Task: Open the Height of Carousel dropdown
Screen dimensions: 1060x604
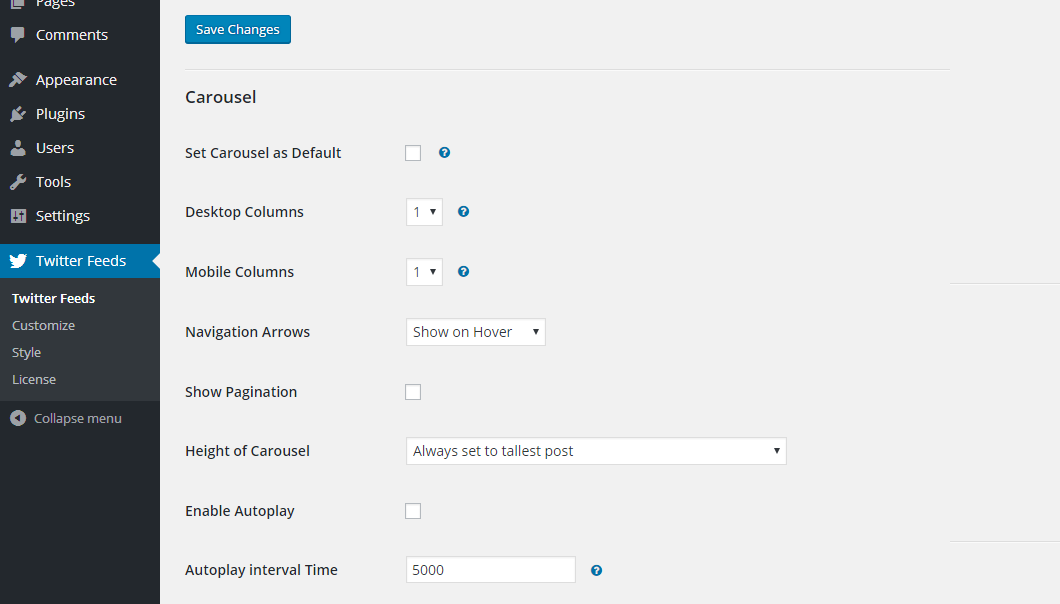Action: [x=596, y=451]
